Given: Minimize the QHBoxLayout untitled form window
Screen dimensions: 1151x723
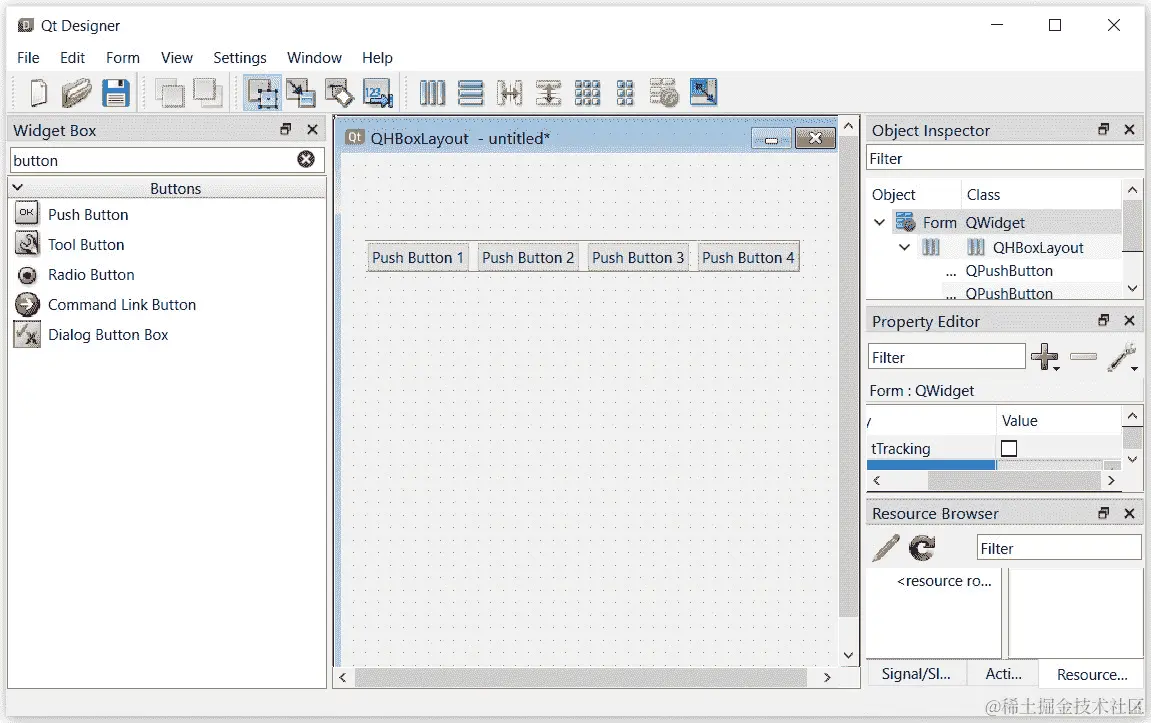Looking at the screenshot, I should 771,138.
